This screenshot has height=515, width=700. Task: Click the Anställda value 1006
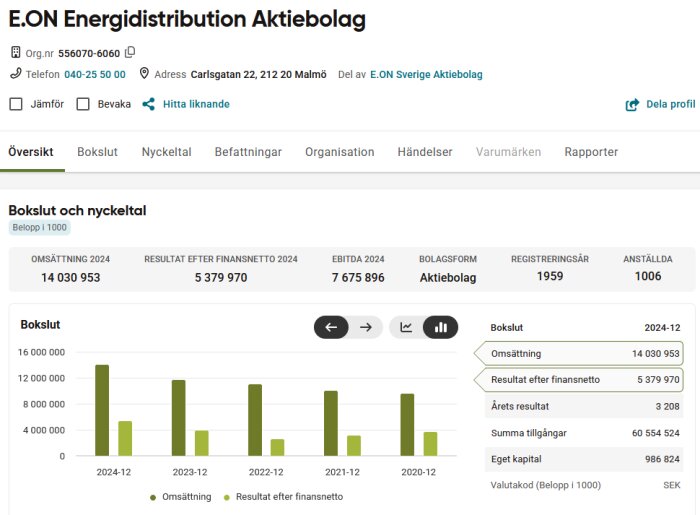pyautogui.click(x=648, y=276)
